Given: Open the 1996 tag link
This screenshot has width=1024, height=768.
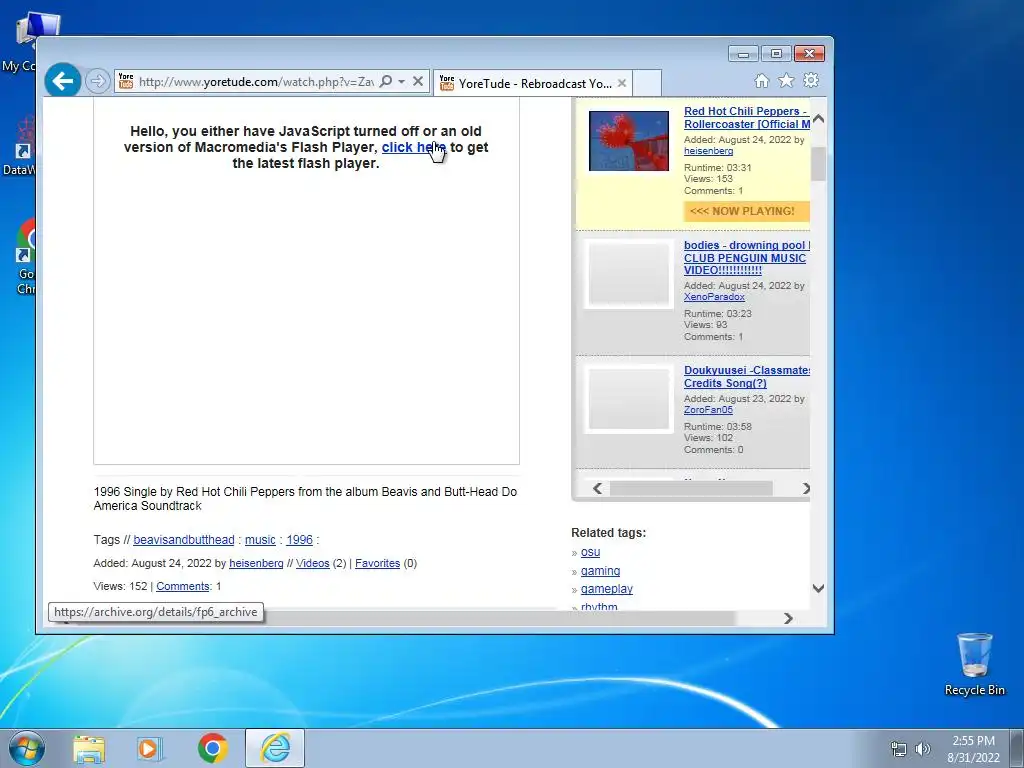Looking at the screenshot, I should 299,539.
